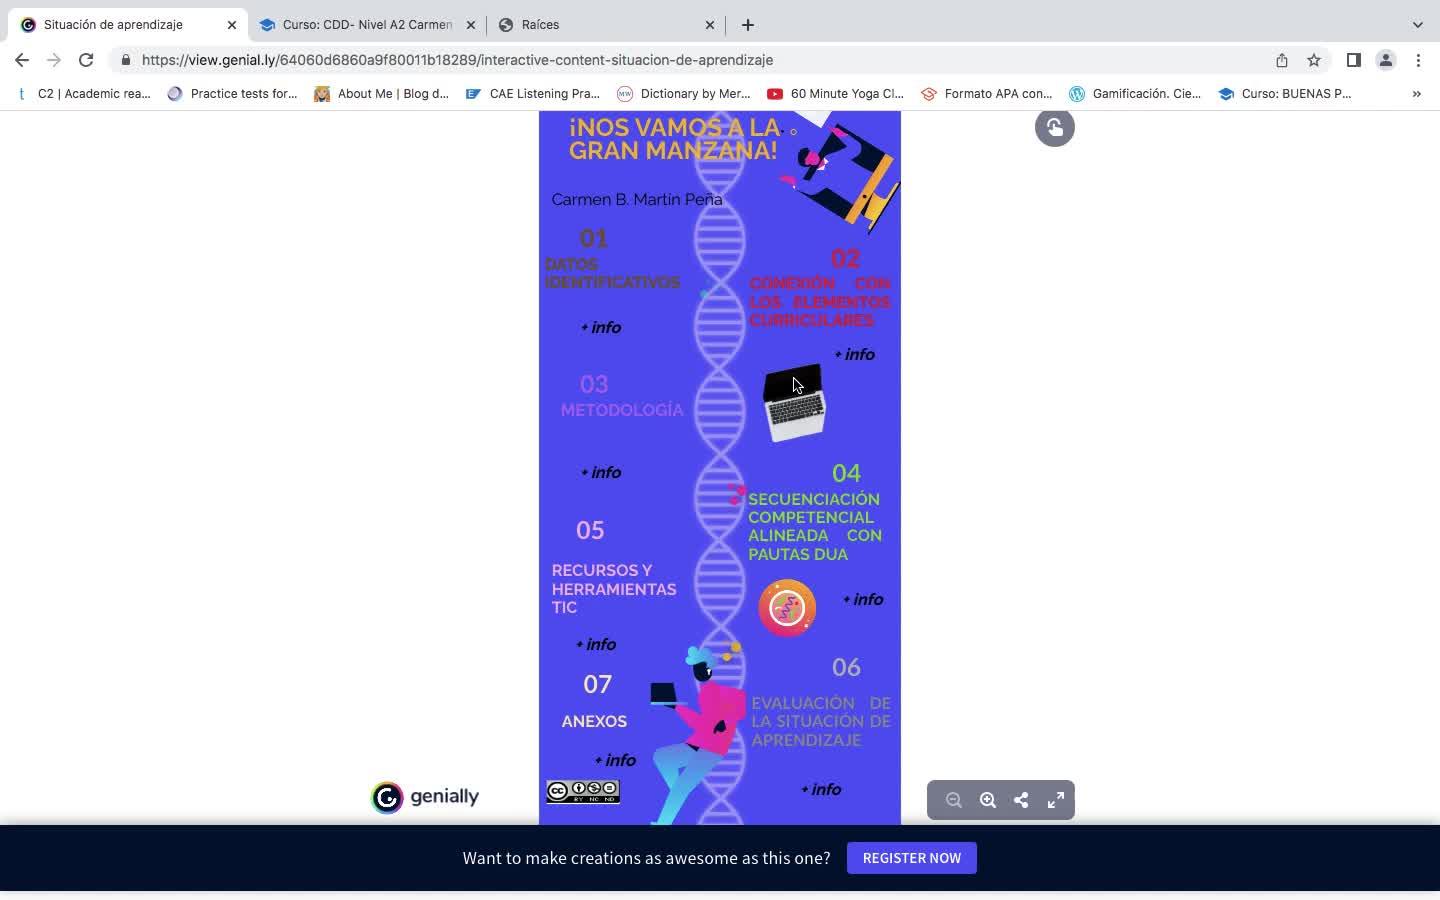Open the Formato APA con... bookmark
The image size is (1440, 900).
tap(987, 94)
